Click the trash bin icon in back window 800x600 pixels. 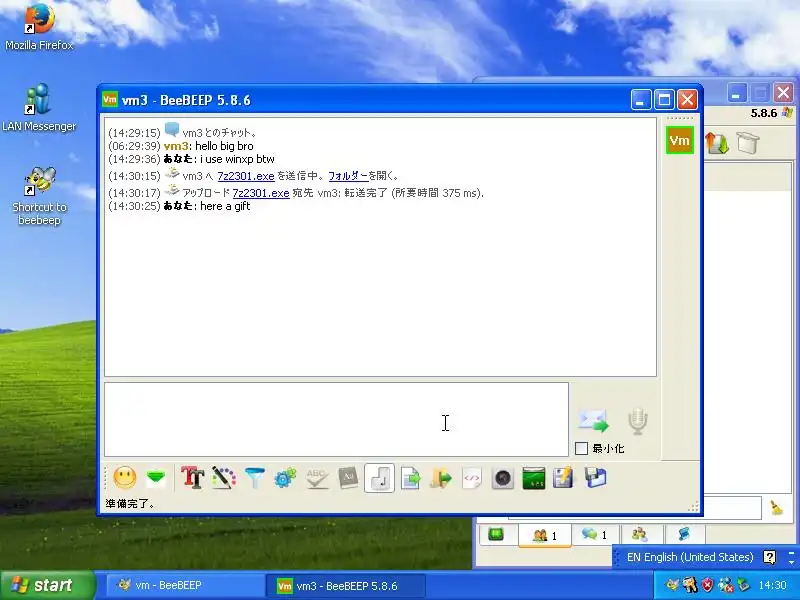748,143
